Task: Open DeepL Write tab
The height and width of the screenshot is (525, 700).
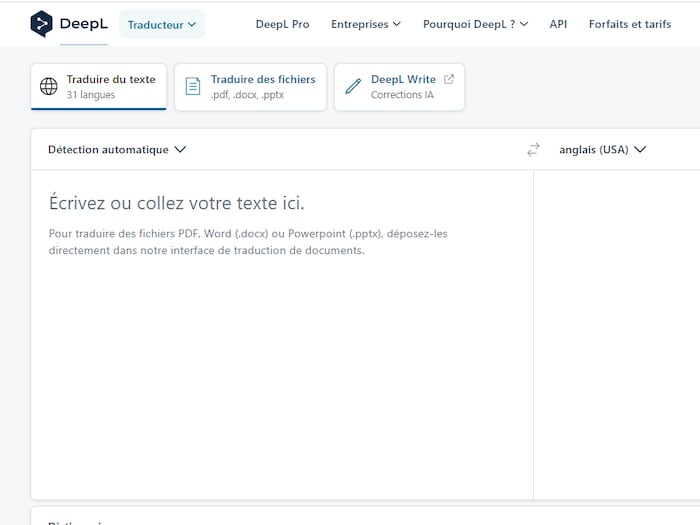Action: pos(399,87)
